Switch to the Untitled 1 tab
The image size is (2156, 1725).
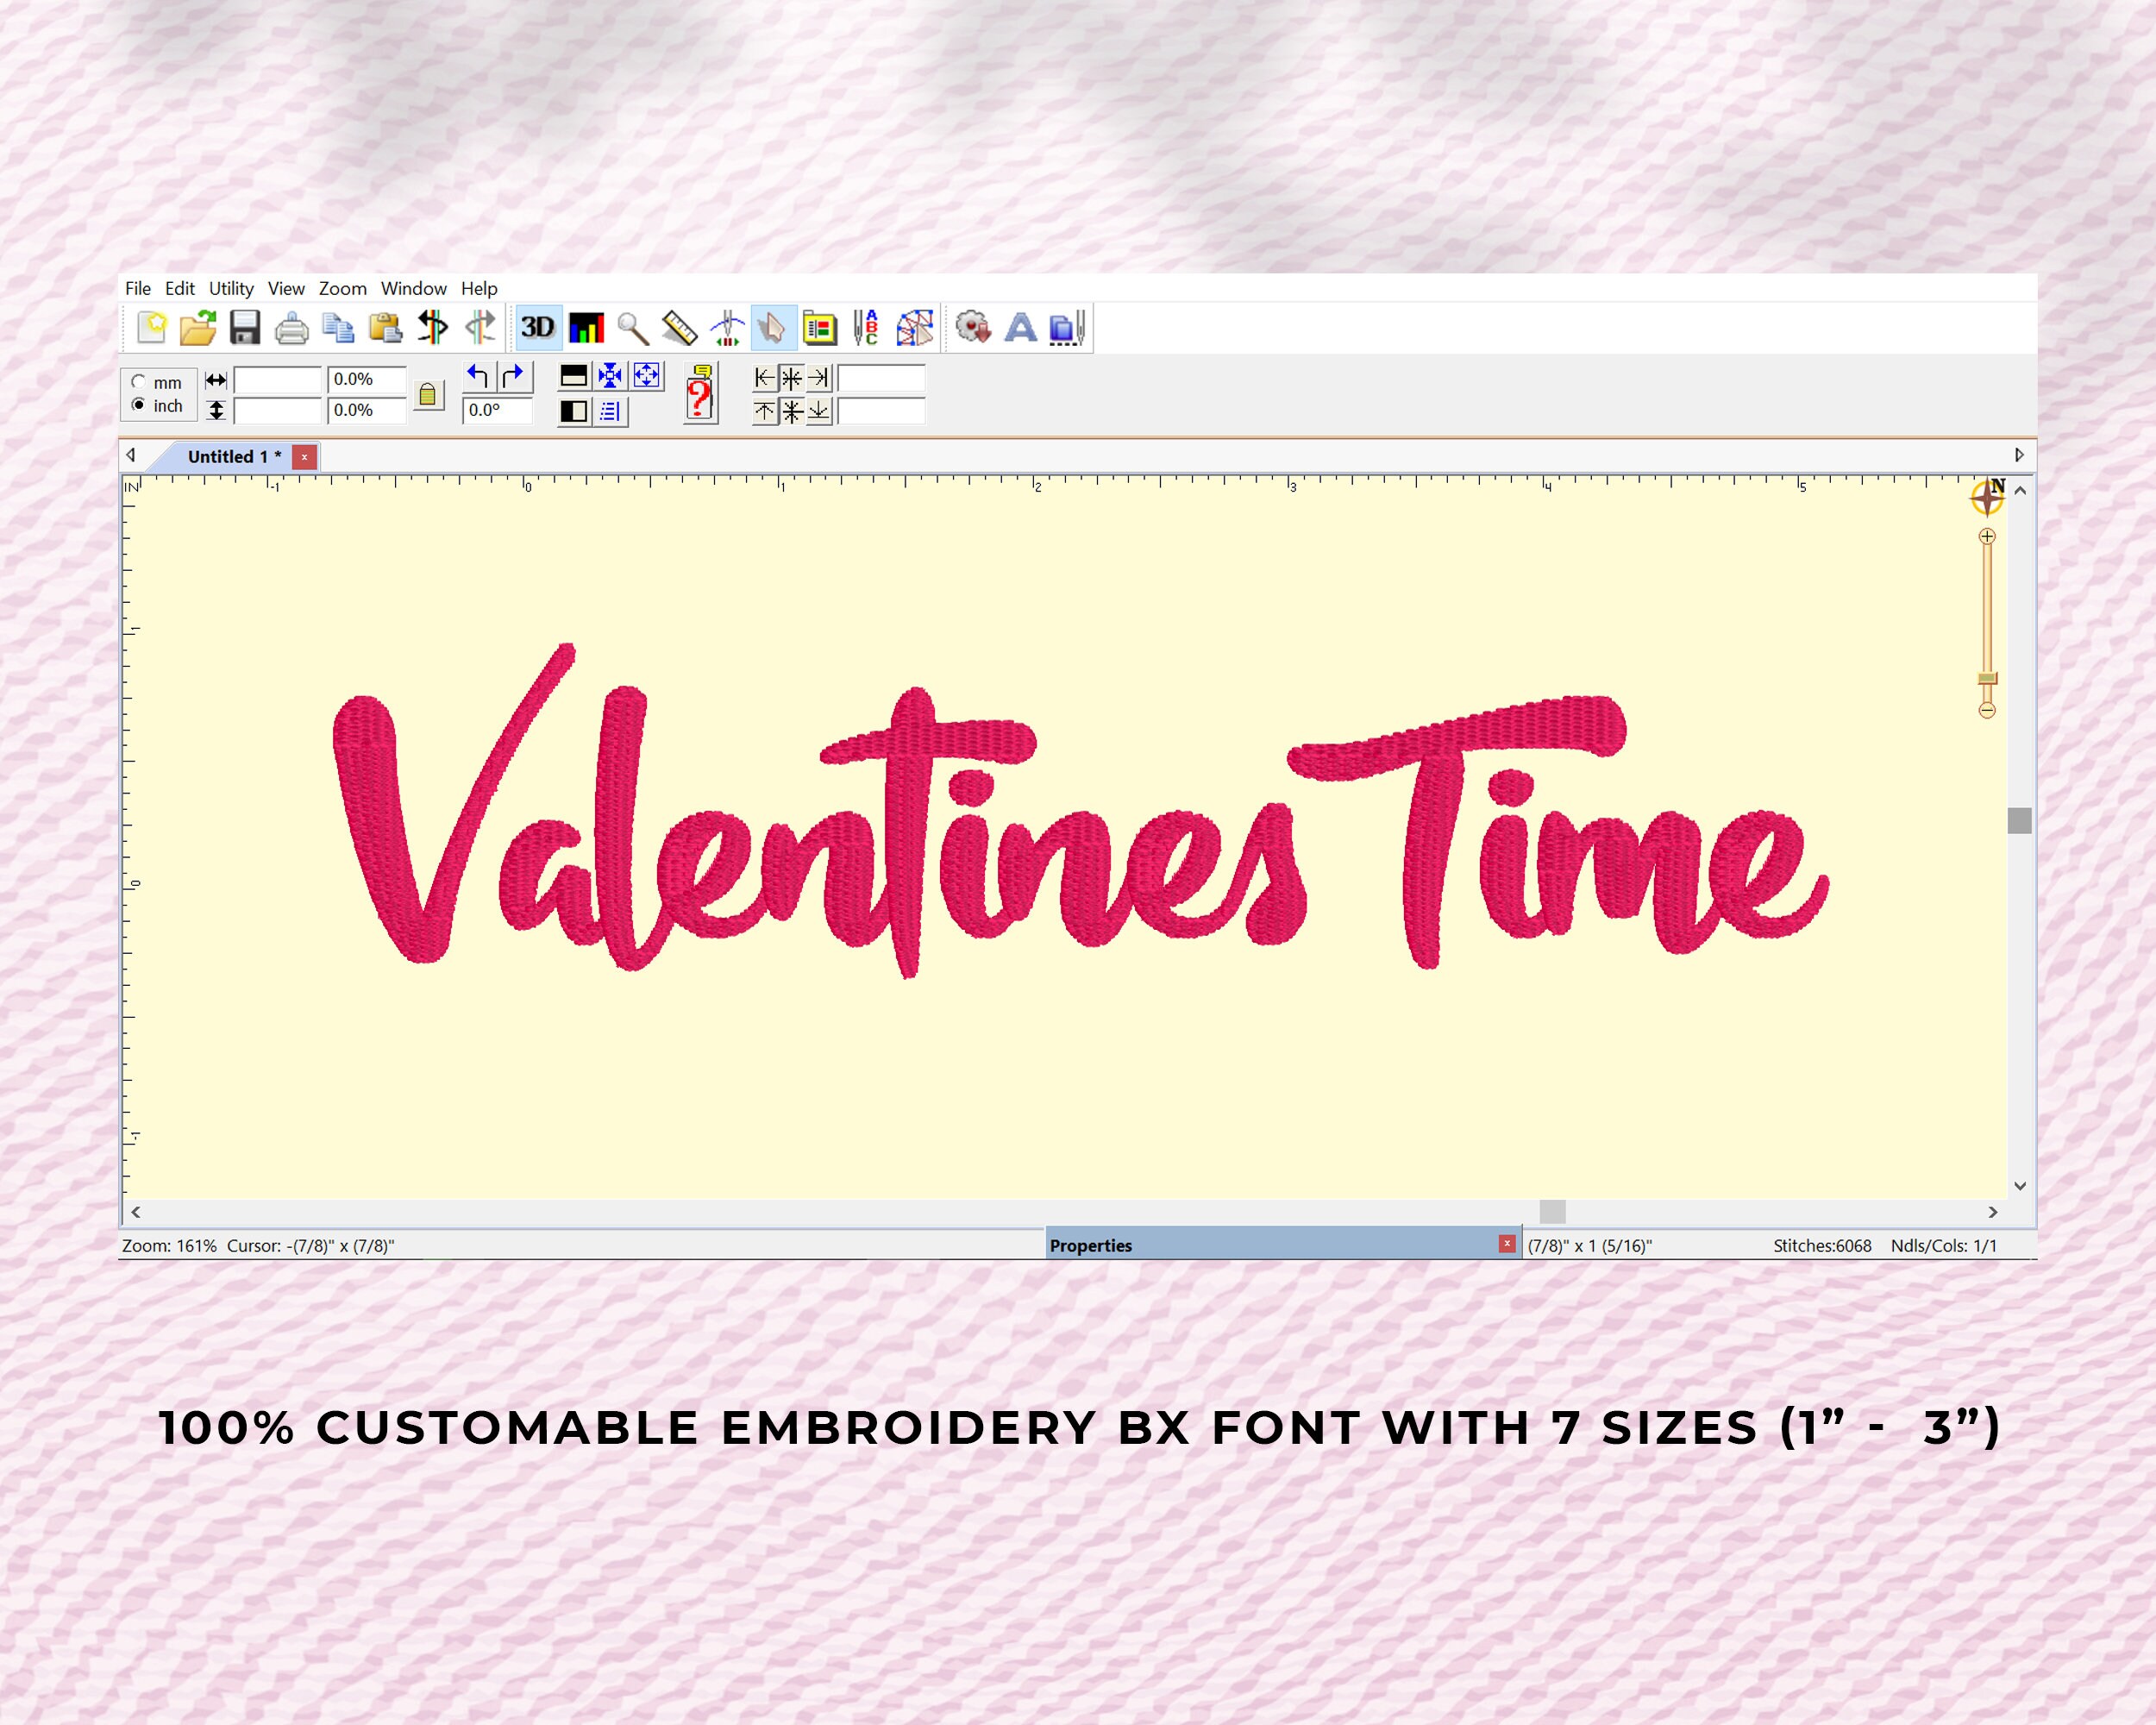[x=232, y=456]
